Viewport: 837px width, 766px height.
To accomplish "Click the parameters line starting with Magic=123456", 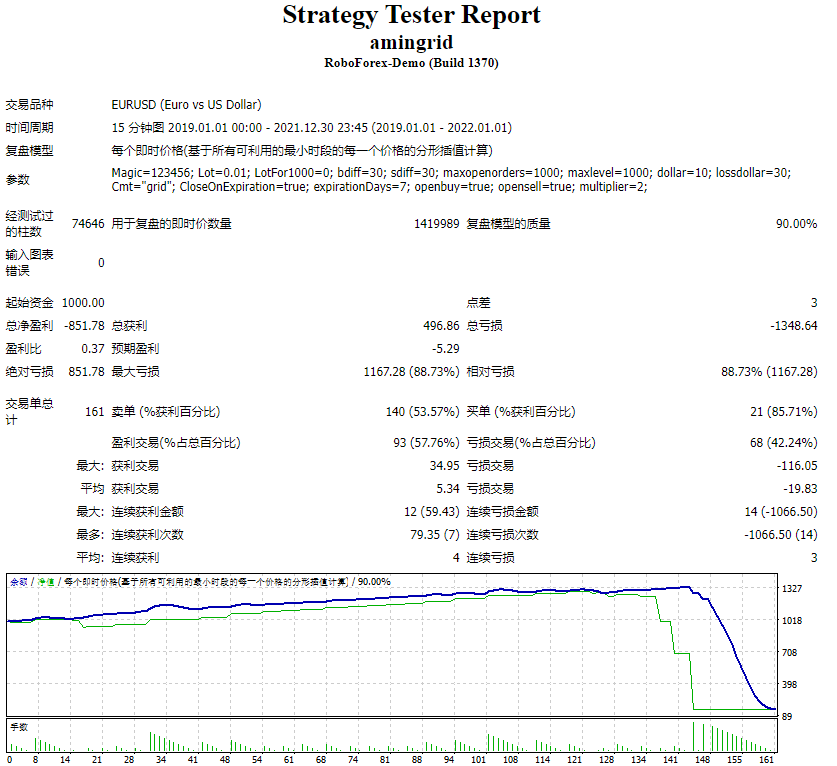I will [x=451, y=172].
